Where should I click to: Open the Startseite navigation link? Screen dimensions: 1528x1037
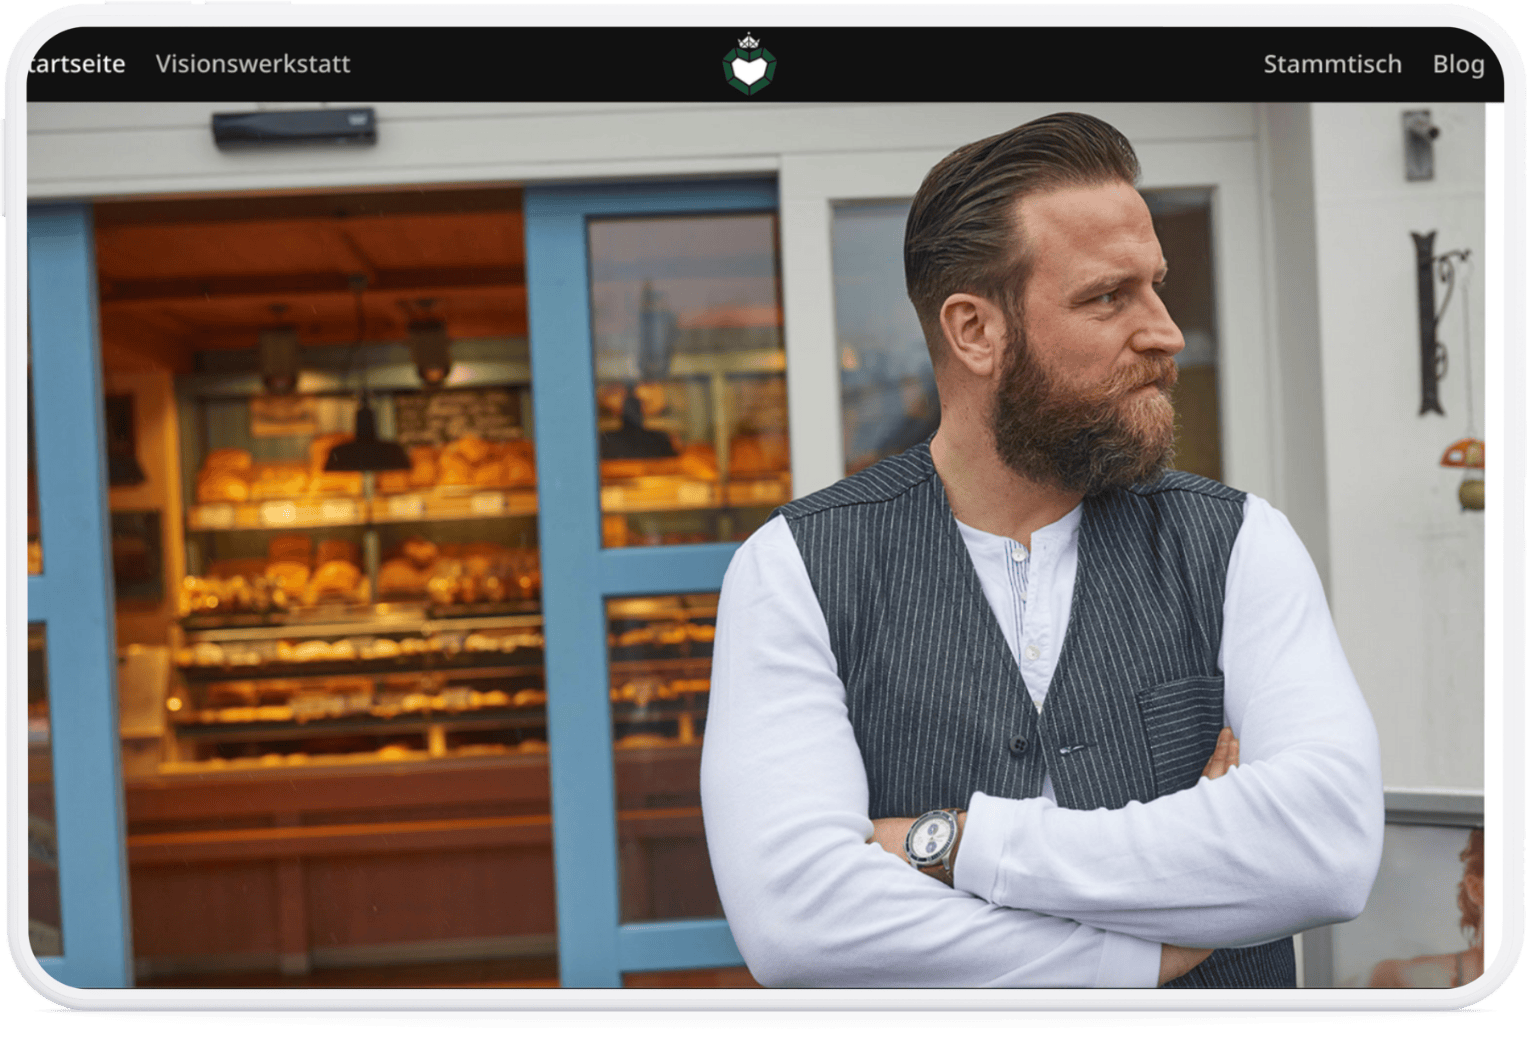[x=76, y=64]
